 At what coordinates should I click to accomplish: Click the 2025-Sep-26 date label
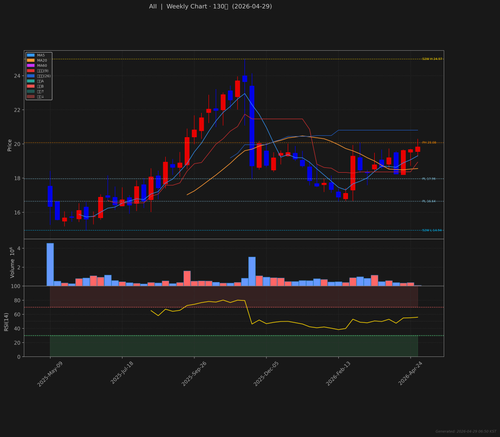tap(194, 374)
